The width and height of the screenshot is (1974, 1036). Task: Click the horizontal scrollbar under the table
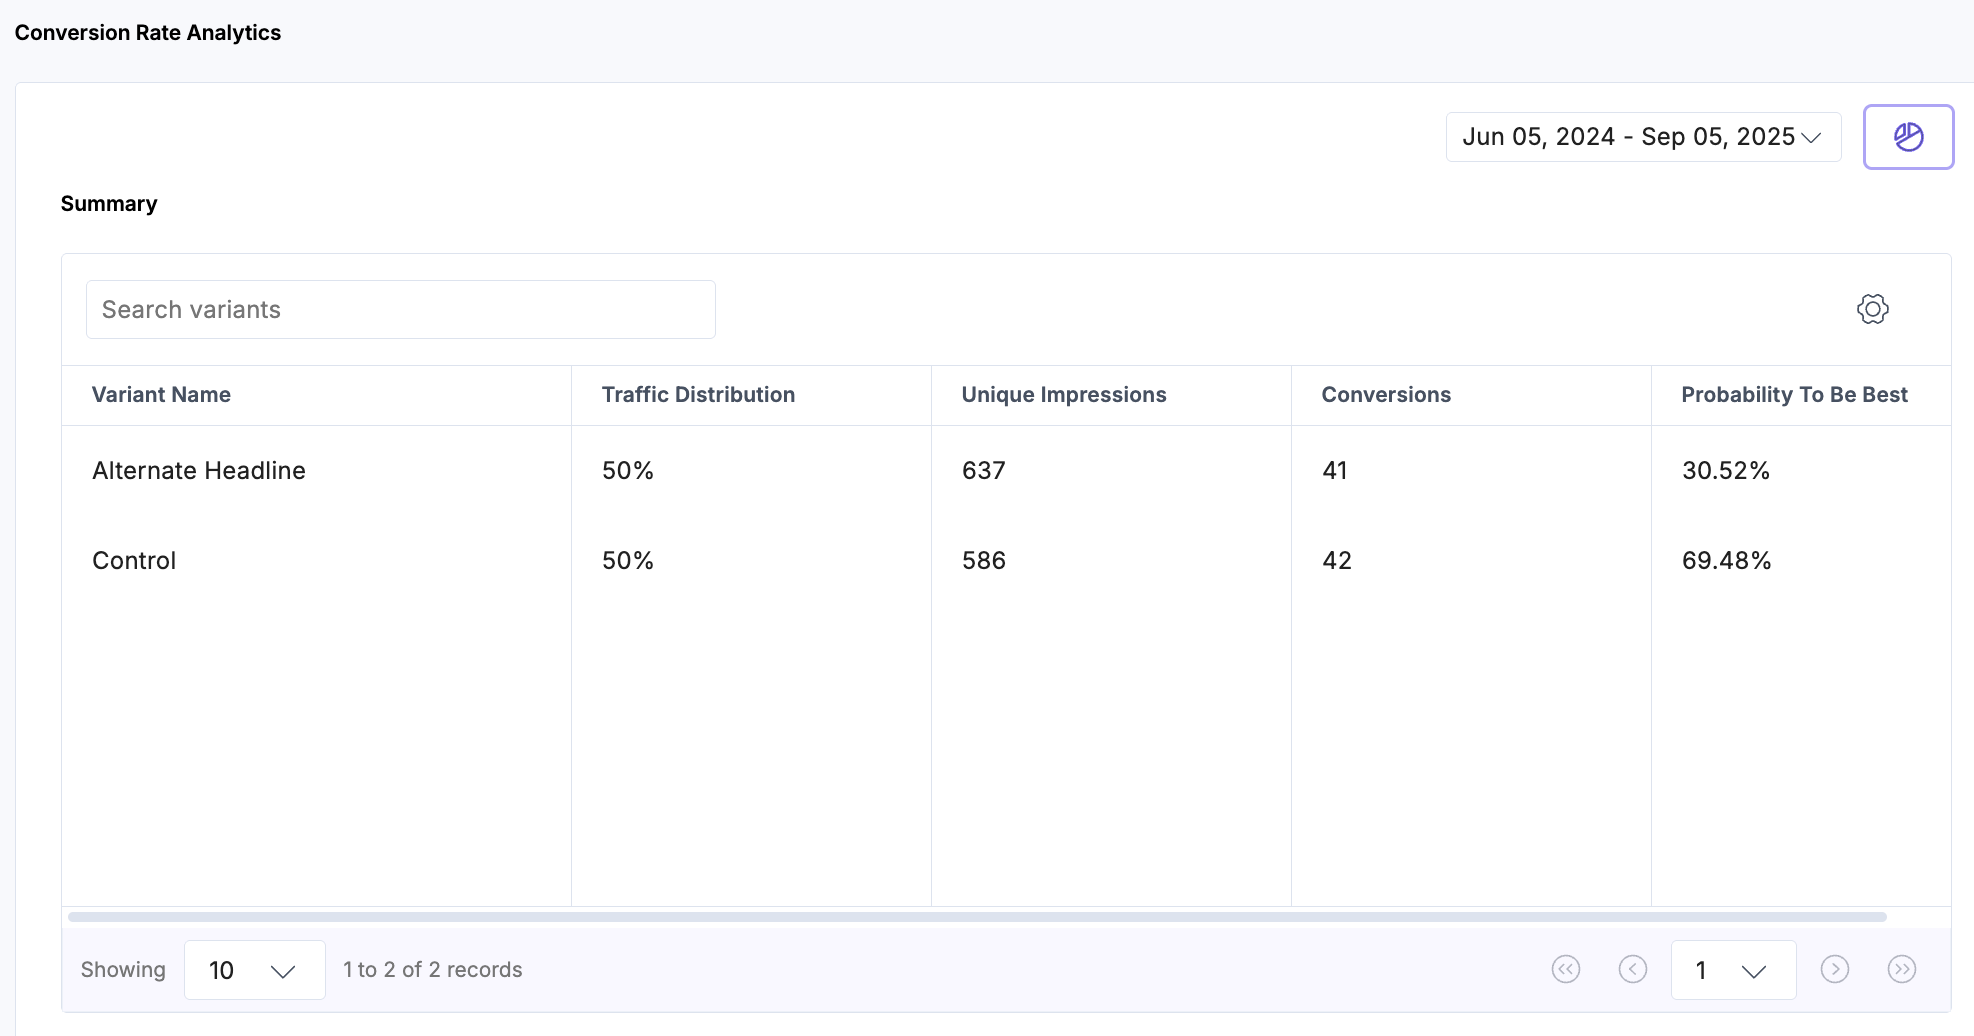click(976, 917)
